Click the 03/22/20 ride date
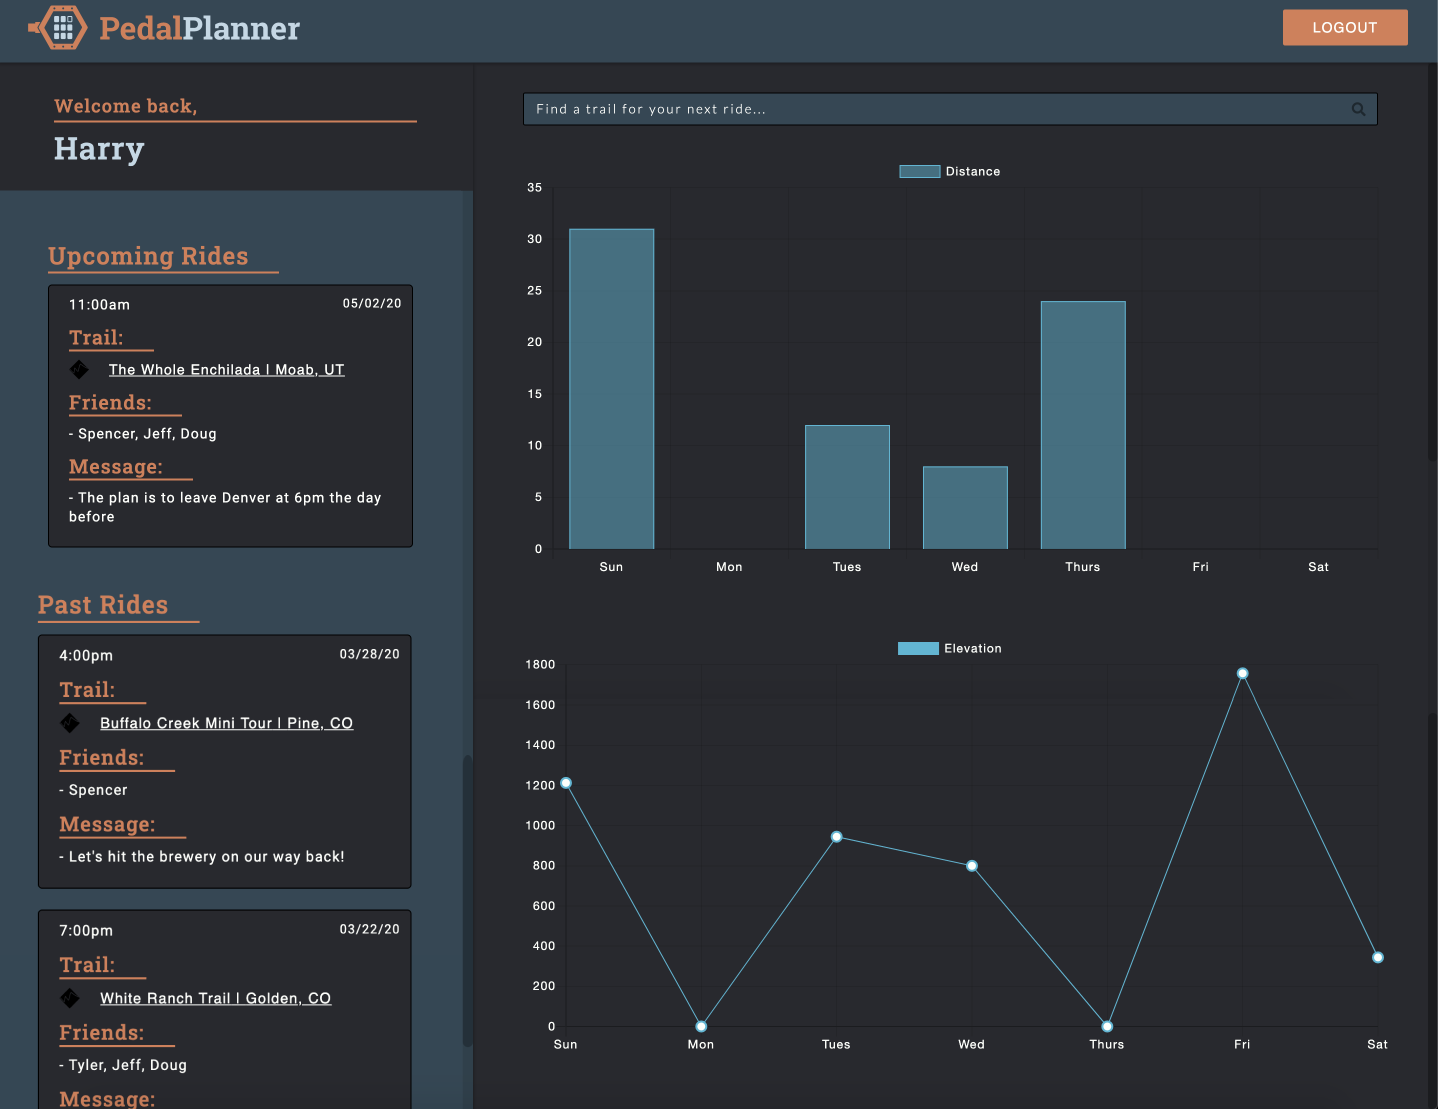1438x1109 pixels. coord(369,929)
